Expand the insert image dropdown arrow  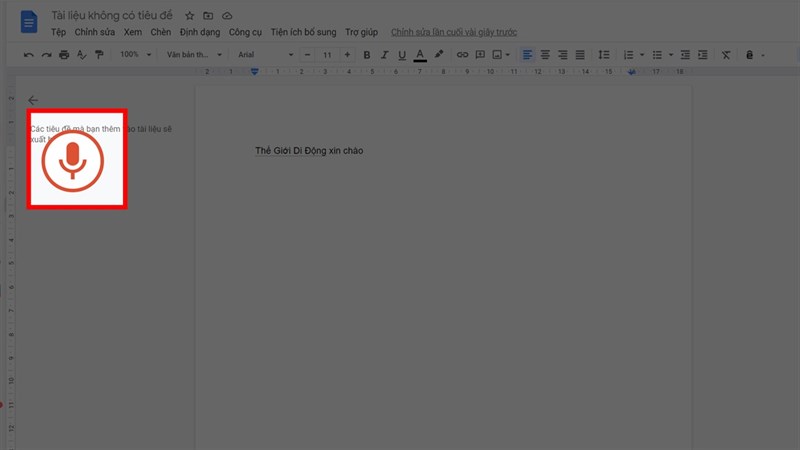click(x=508, y=55)
